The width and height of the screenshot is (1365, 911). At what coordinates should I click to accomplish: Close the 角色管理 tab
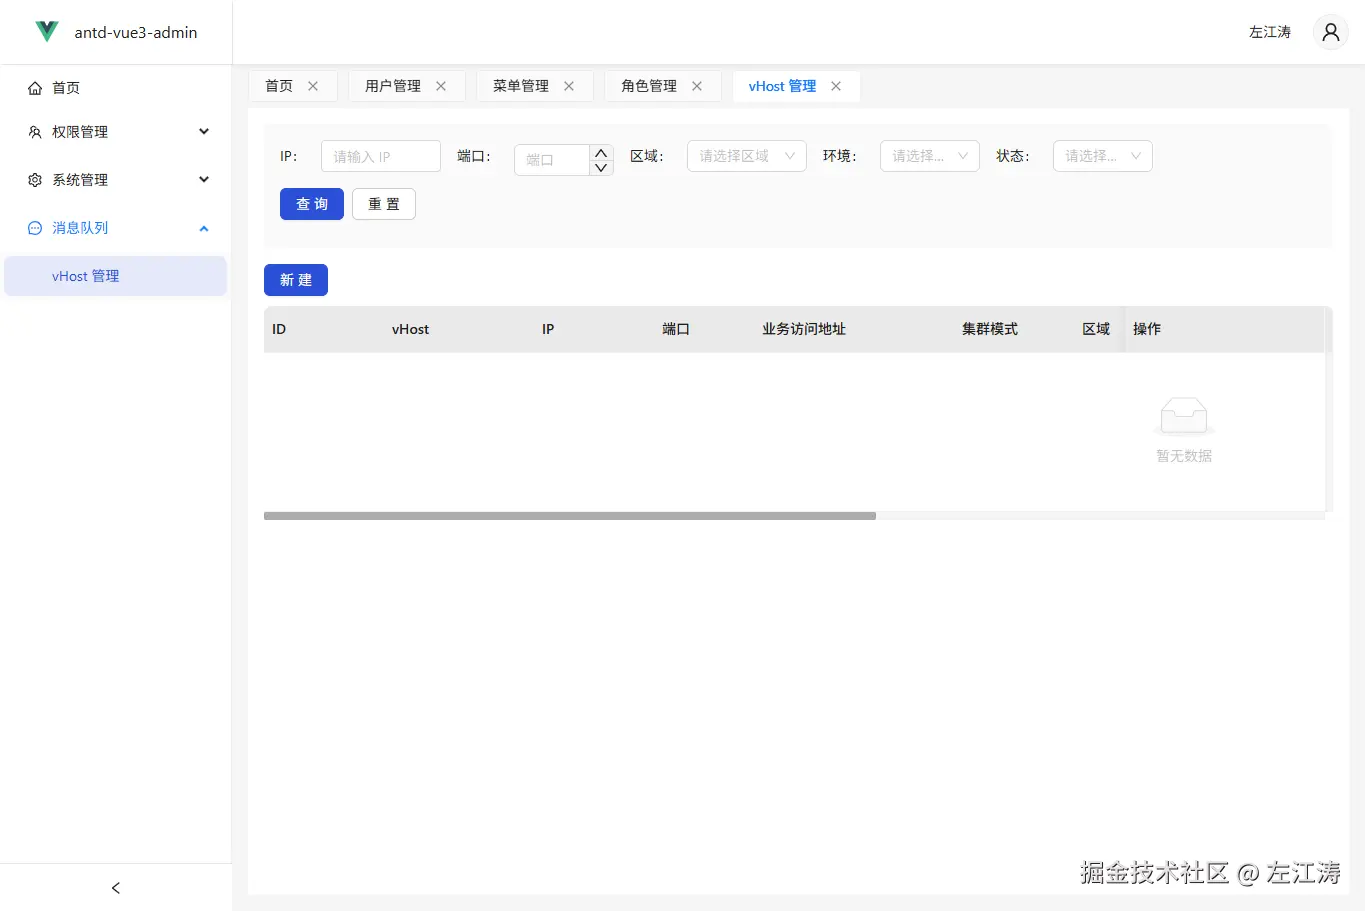(696, 85)
